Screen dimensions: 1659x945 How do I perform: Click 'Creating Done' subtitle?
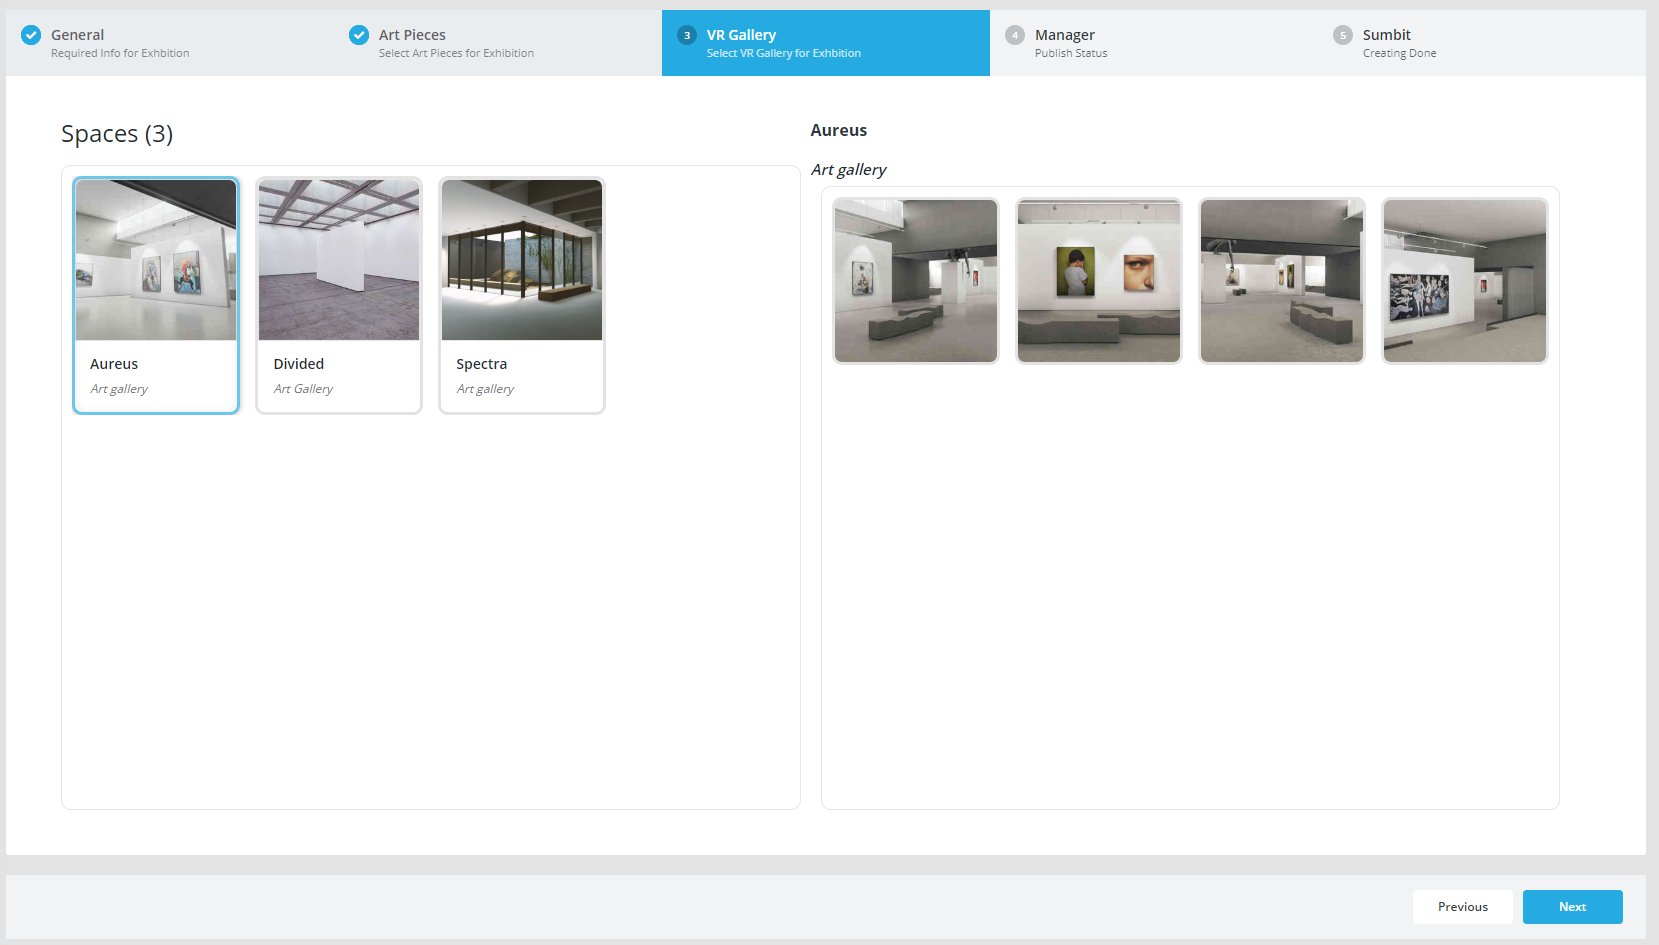point(1399,53)
